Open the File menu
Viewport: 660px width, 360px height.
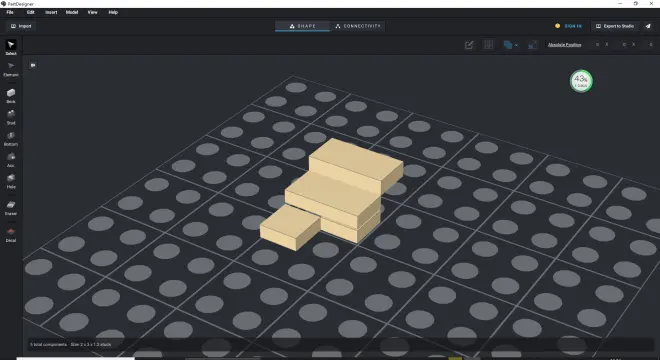click(x=10, y=12)
